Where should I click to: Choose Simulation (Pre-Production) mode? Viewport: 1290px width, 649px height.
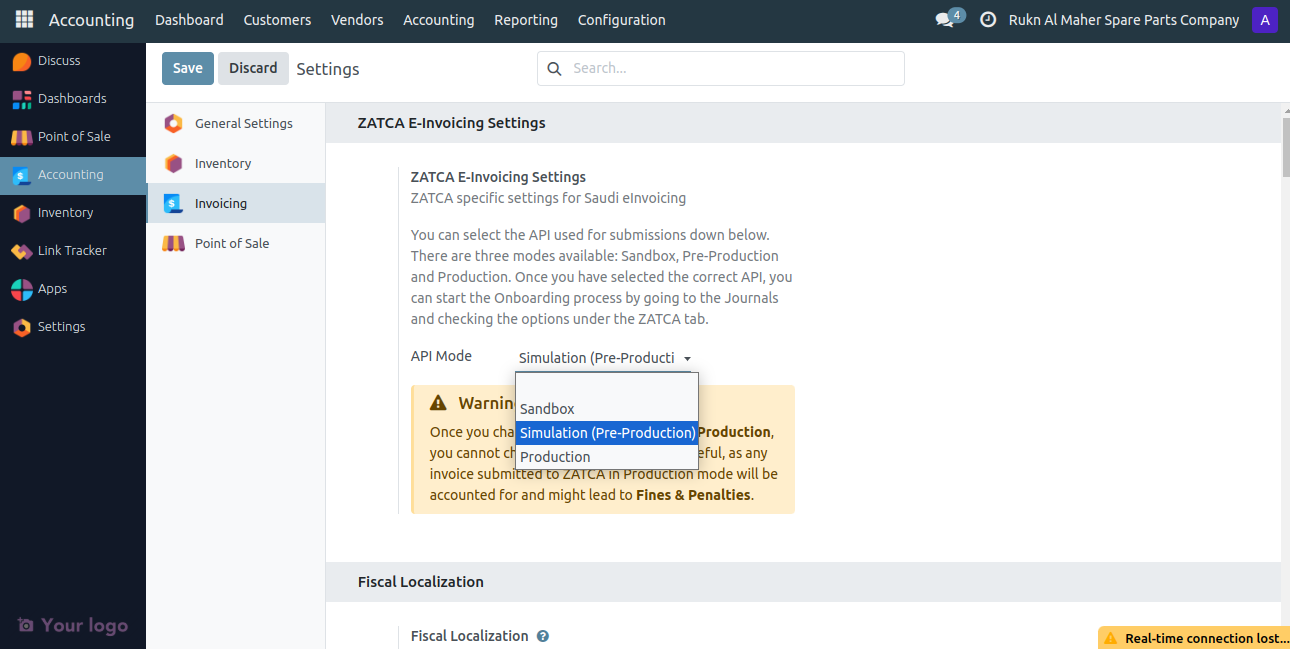606,432
